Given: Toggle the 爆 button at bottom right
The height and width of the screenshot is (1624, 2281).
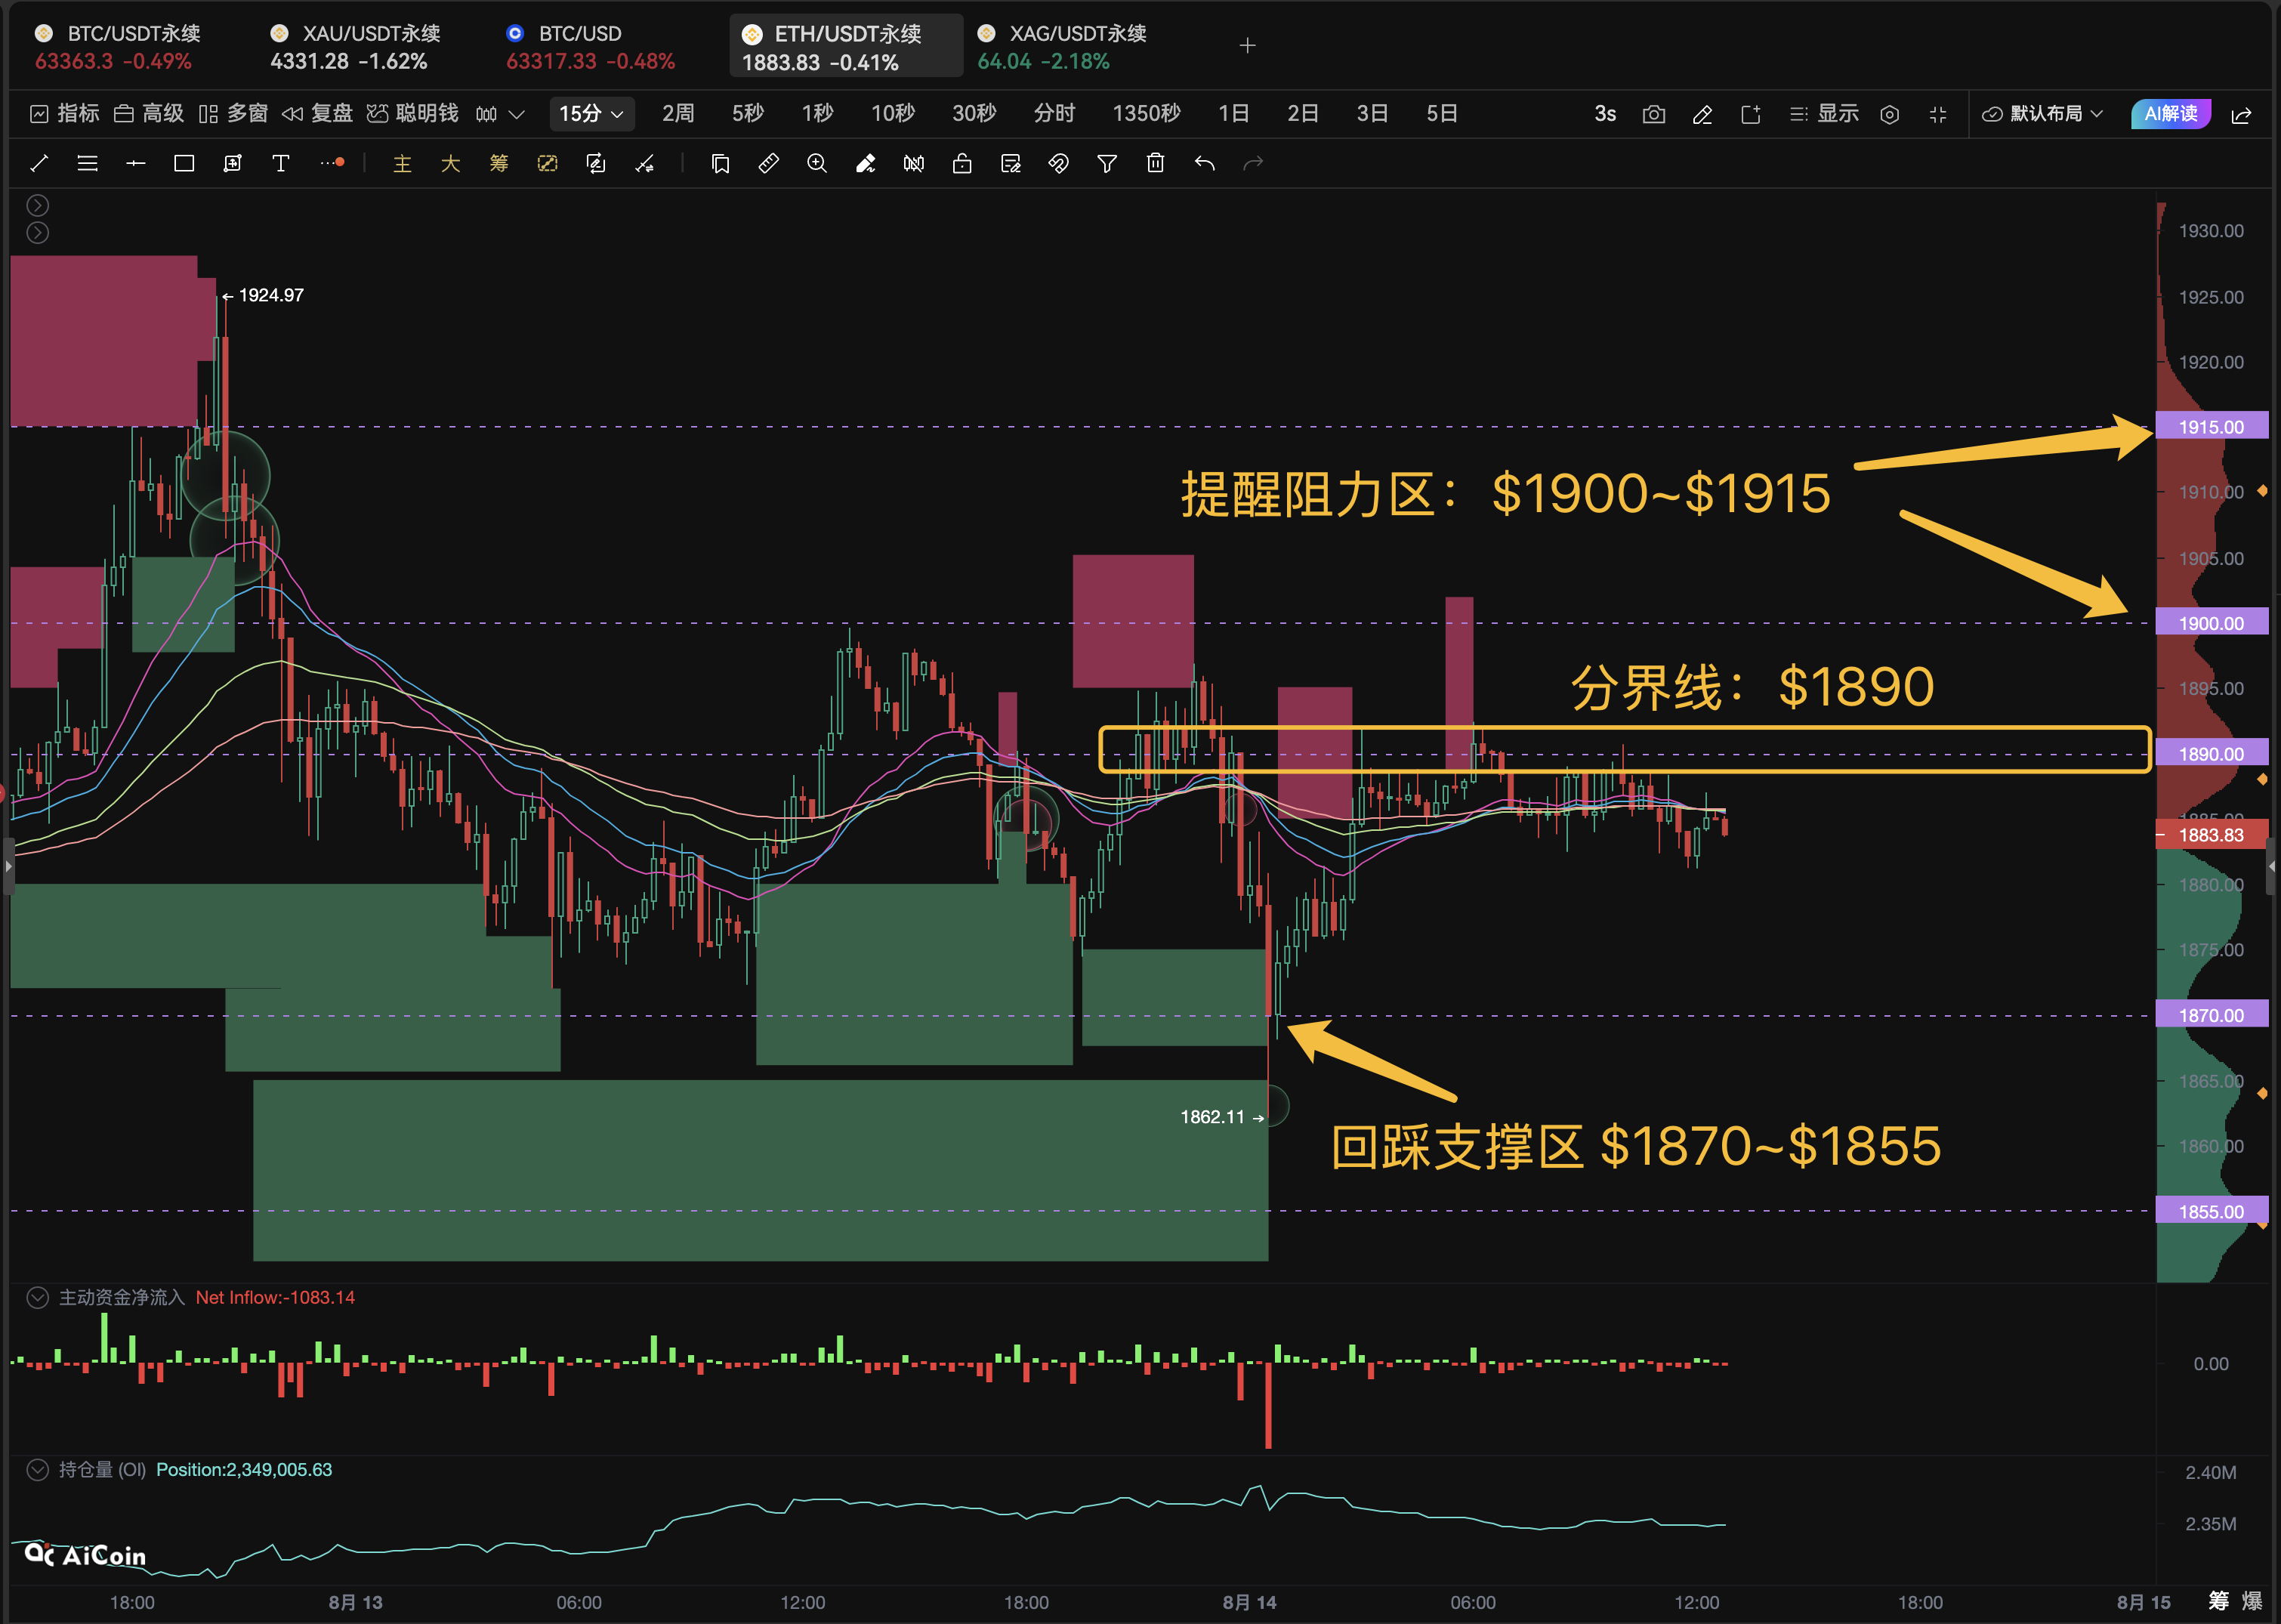Looking at the screenshot, I should tap(2252, 1601).
